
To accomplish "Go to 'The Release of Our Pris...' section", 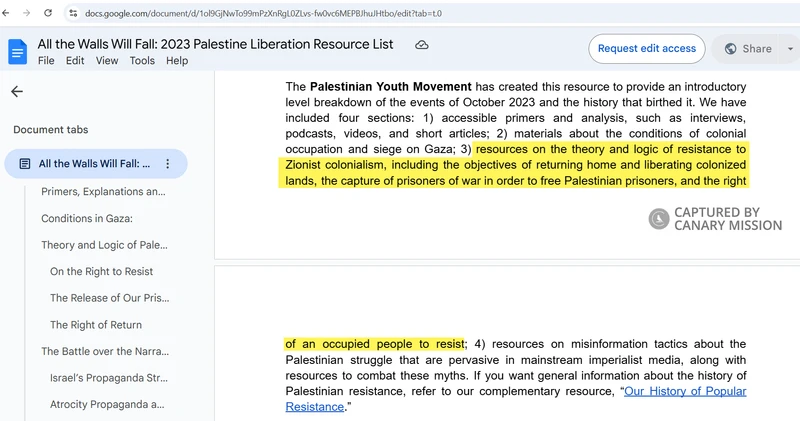I will 110,298.
